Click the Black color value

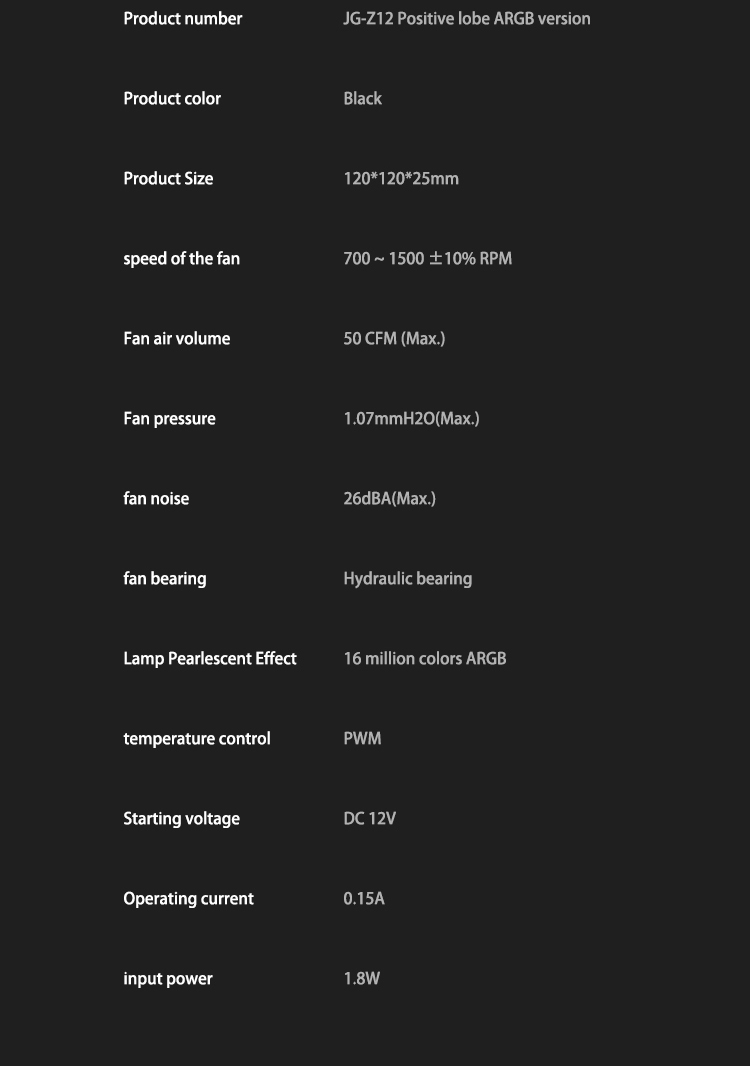point(362,99)
